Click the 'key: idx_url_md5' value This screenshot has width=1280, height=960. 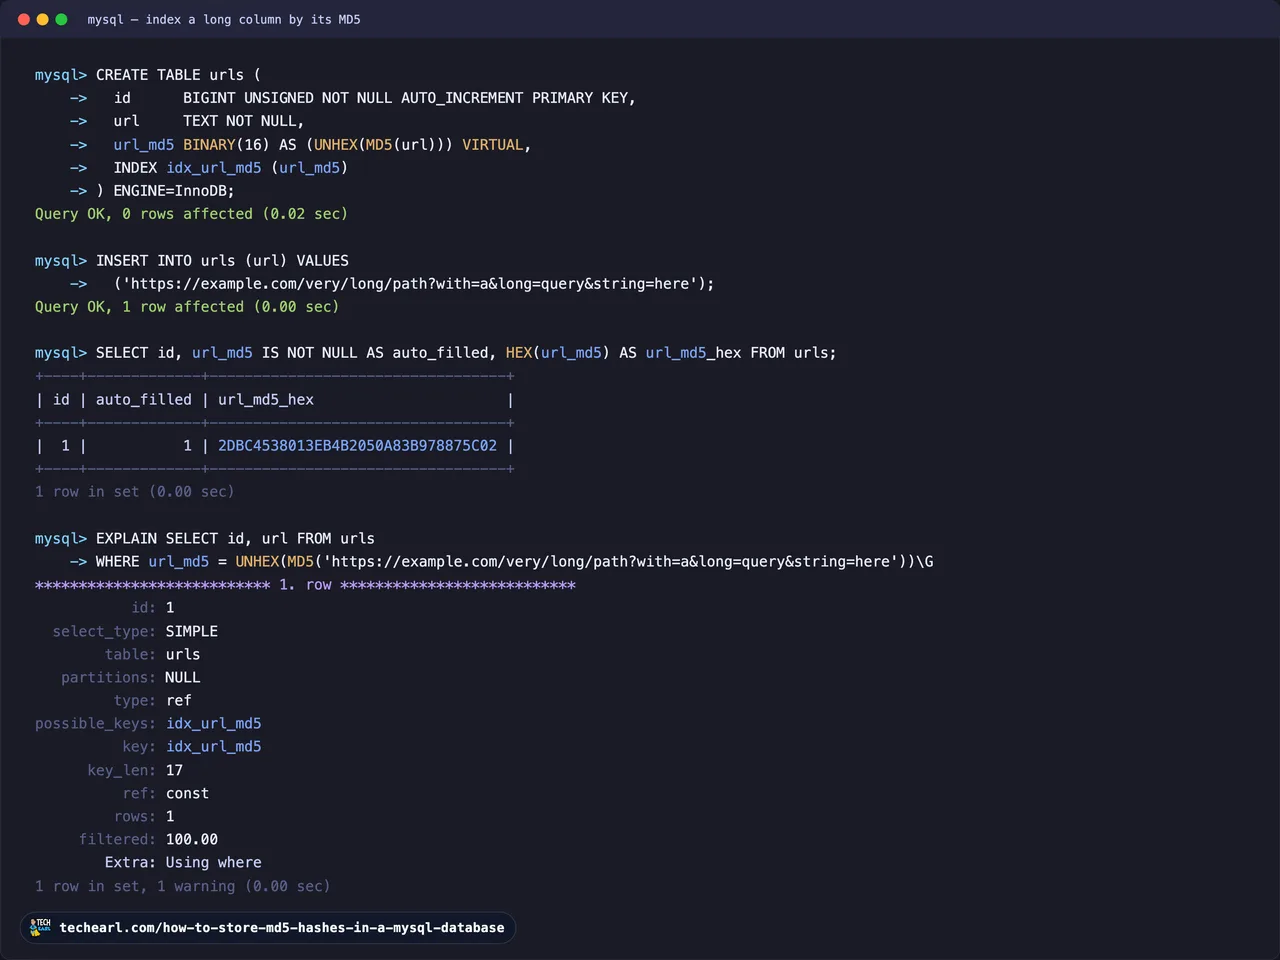click(x=213, y=747)
